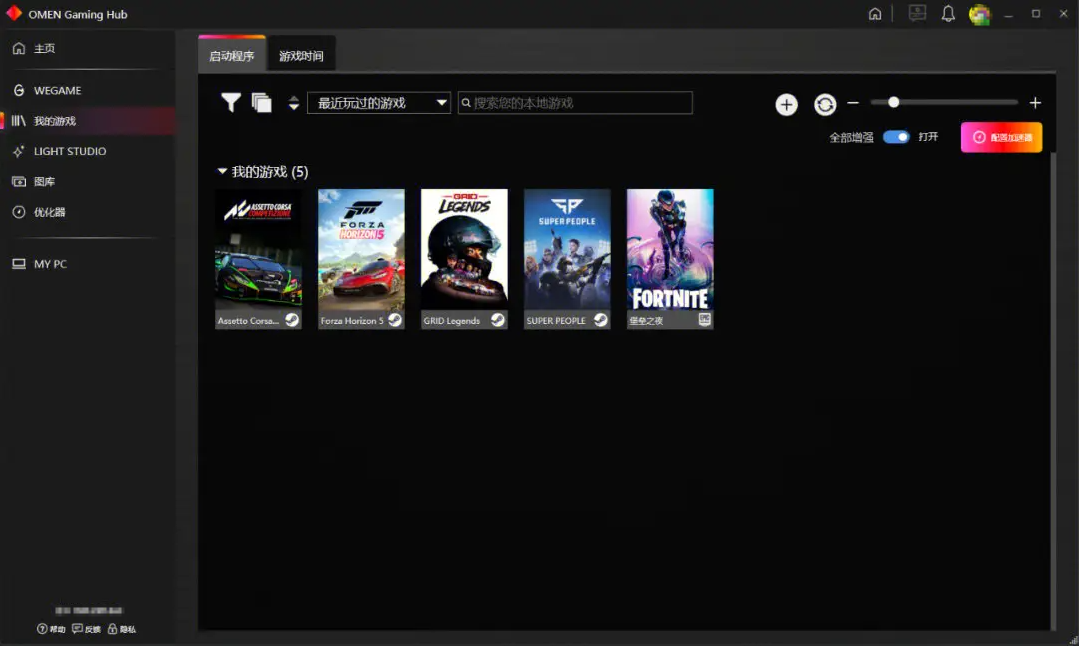The image size is (1079, 646).
Task: Click the filter funnel icon
Action: tap(231, 102)
